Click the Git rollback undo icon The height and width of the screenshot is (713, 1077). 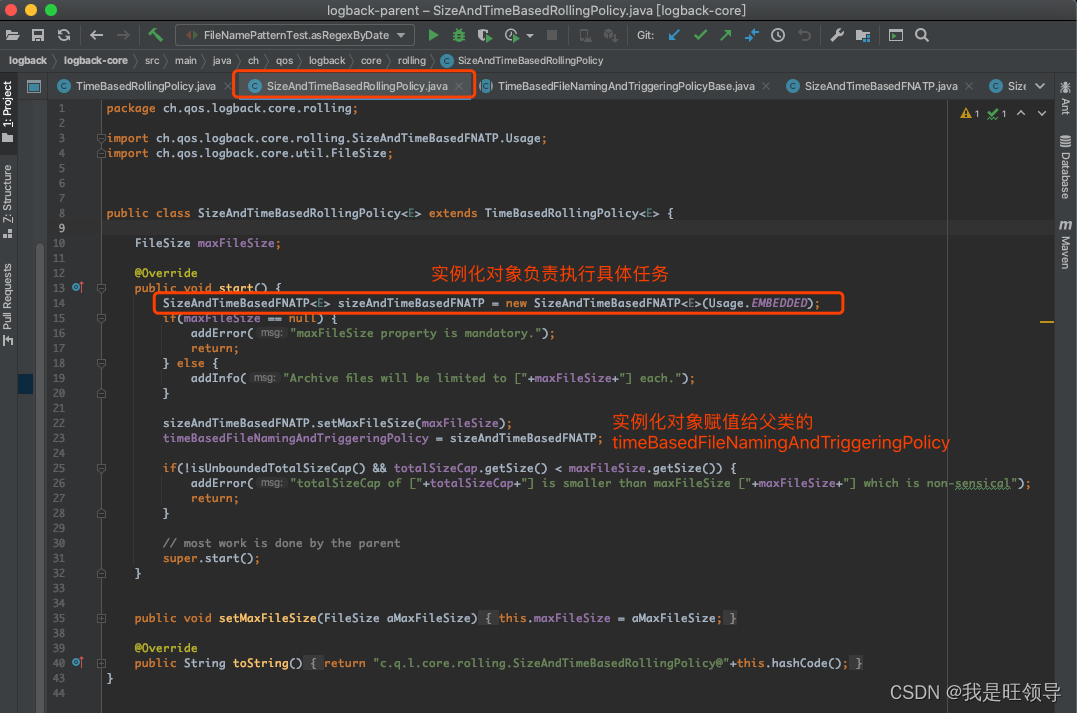pyautogui.click(x=804, y=35)
